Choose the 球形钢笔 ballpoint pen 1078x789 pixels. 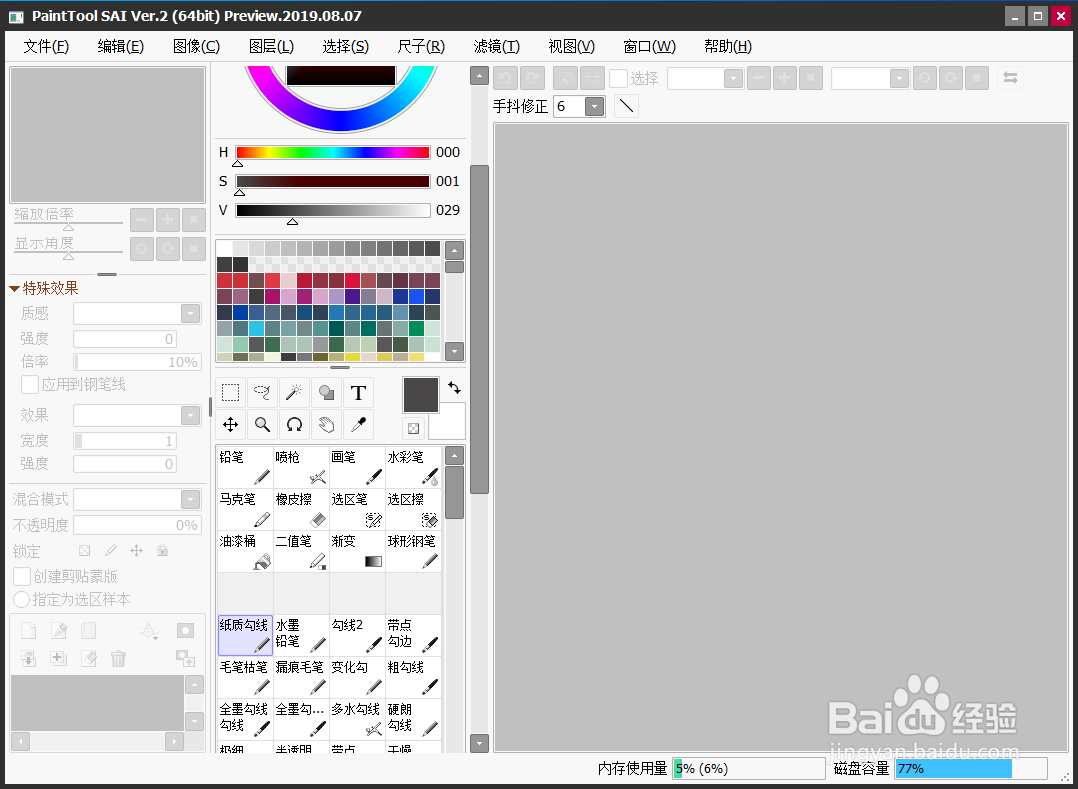[413, 552]
